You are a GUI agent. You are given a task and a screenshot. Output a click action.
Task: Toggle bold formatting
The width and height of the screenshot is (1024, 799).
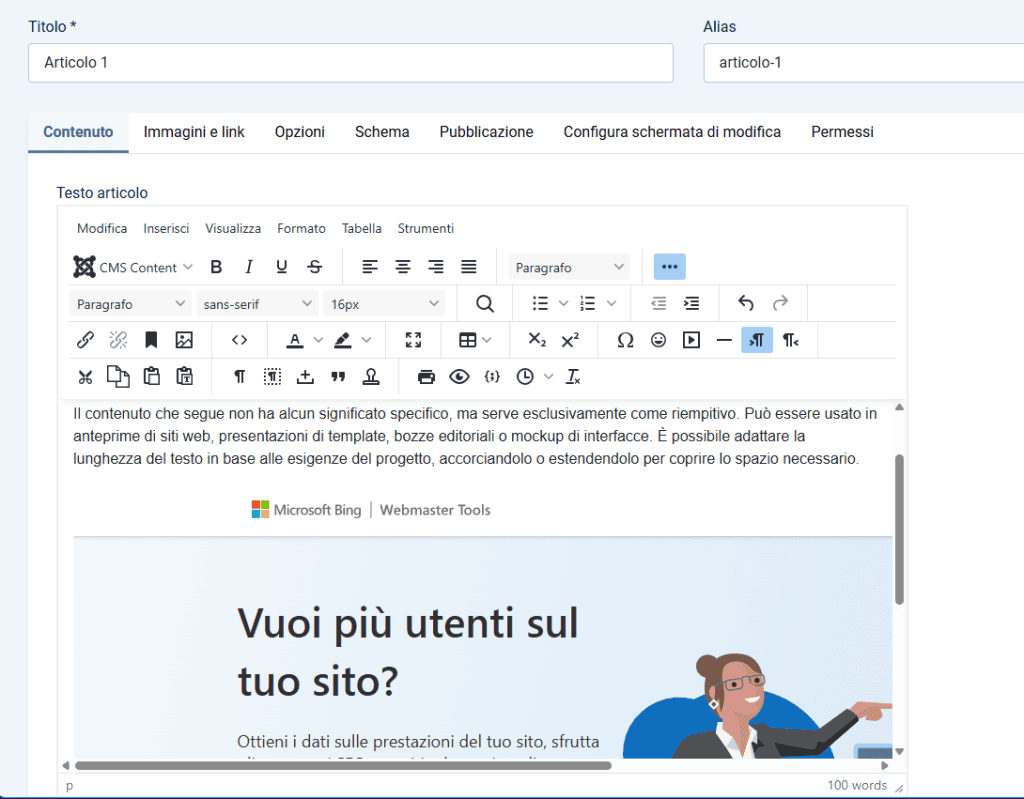[216, 266]
